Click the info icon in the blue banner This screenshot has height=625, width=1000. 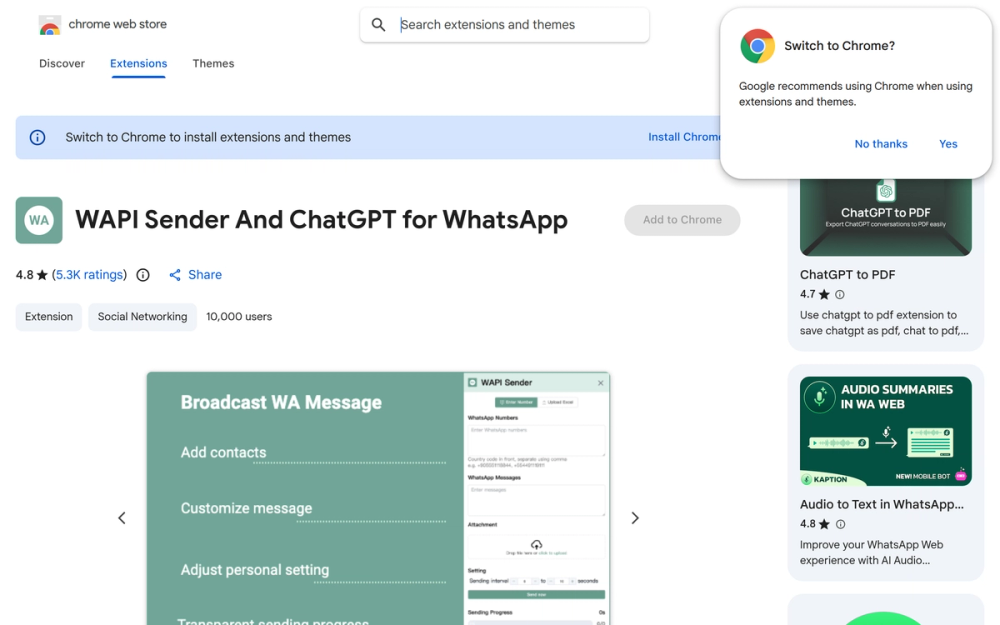coord(37,136)
